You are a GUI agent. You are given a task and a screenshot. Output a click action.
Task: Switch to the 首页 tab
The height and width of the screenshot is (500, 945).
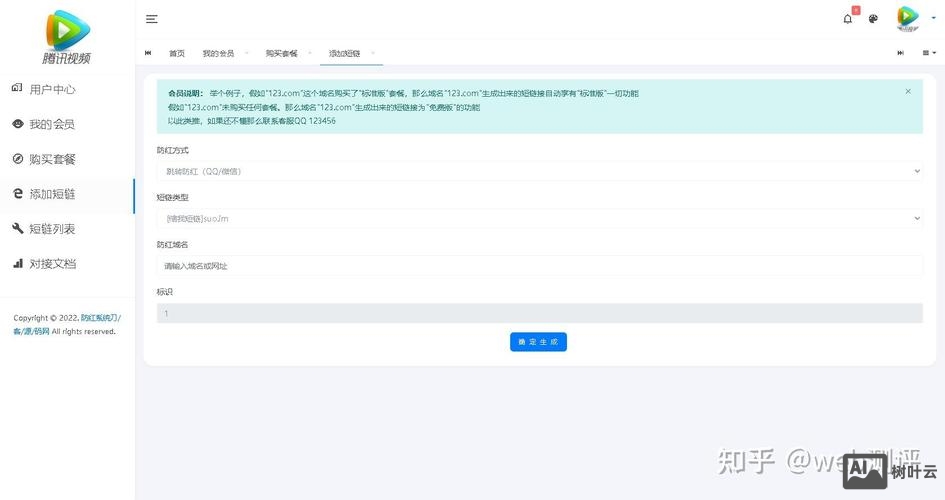click(x=177, y=53)
